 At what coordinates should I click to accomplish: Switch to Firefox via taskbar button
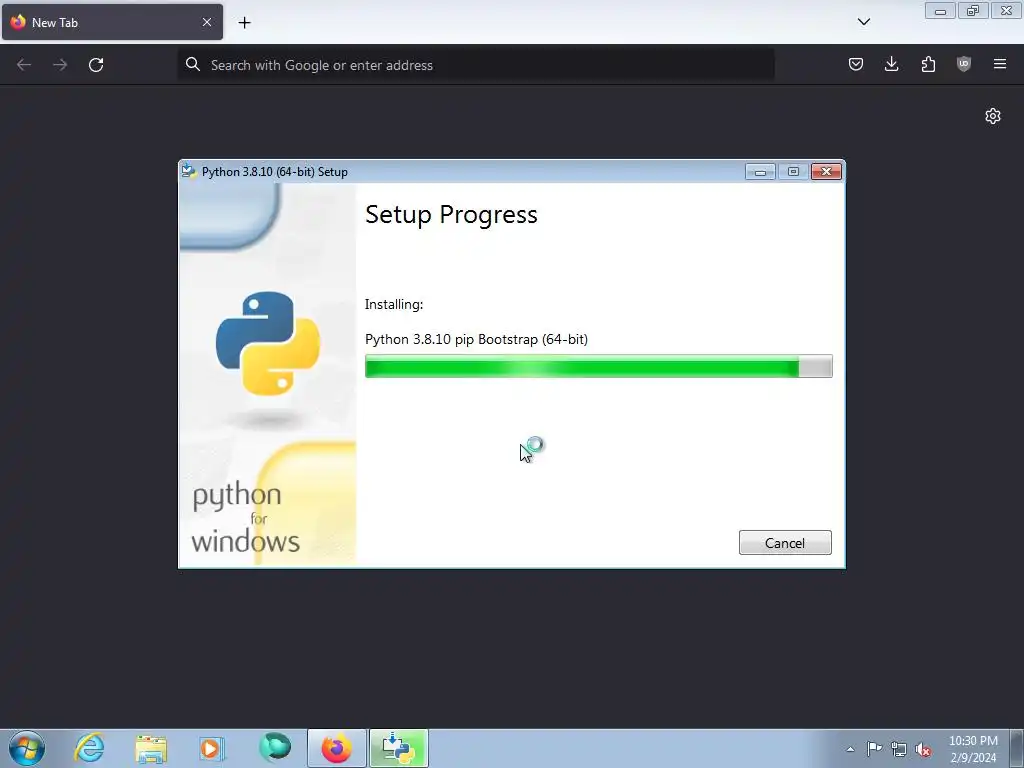(x=336, y=748)
